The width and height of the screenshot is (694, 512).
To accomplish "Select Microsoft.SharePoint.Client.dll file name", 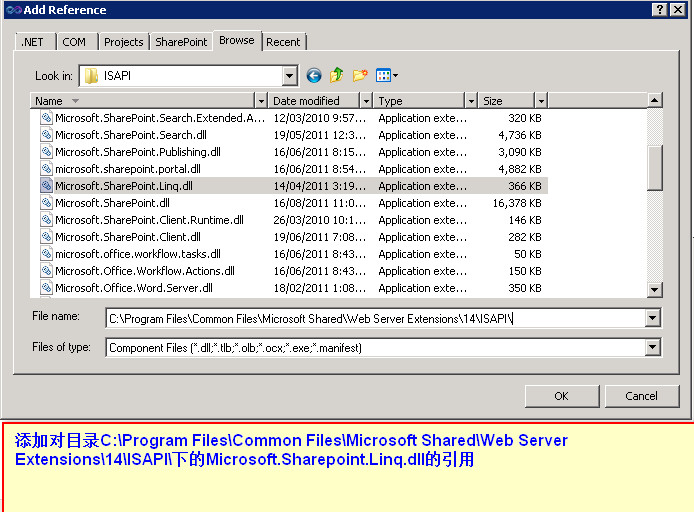I will [128, 237].
